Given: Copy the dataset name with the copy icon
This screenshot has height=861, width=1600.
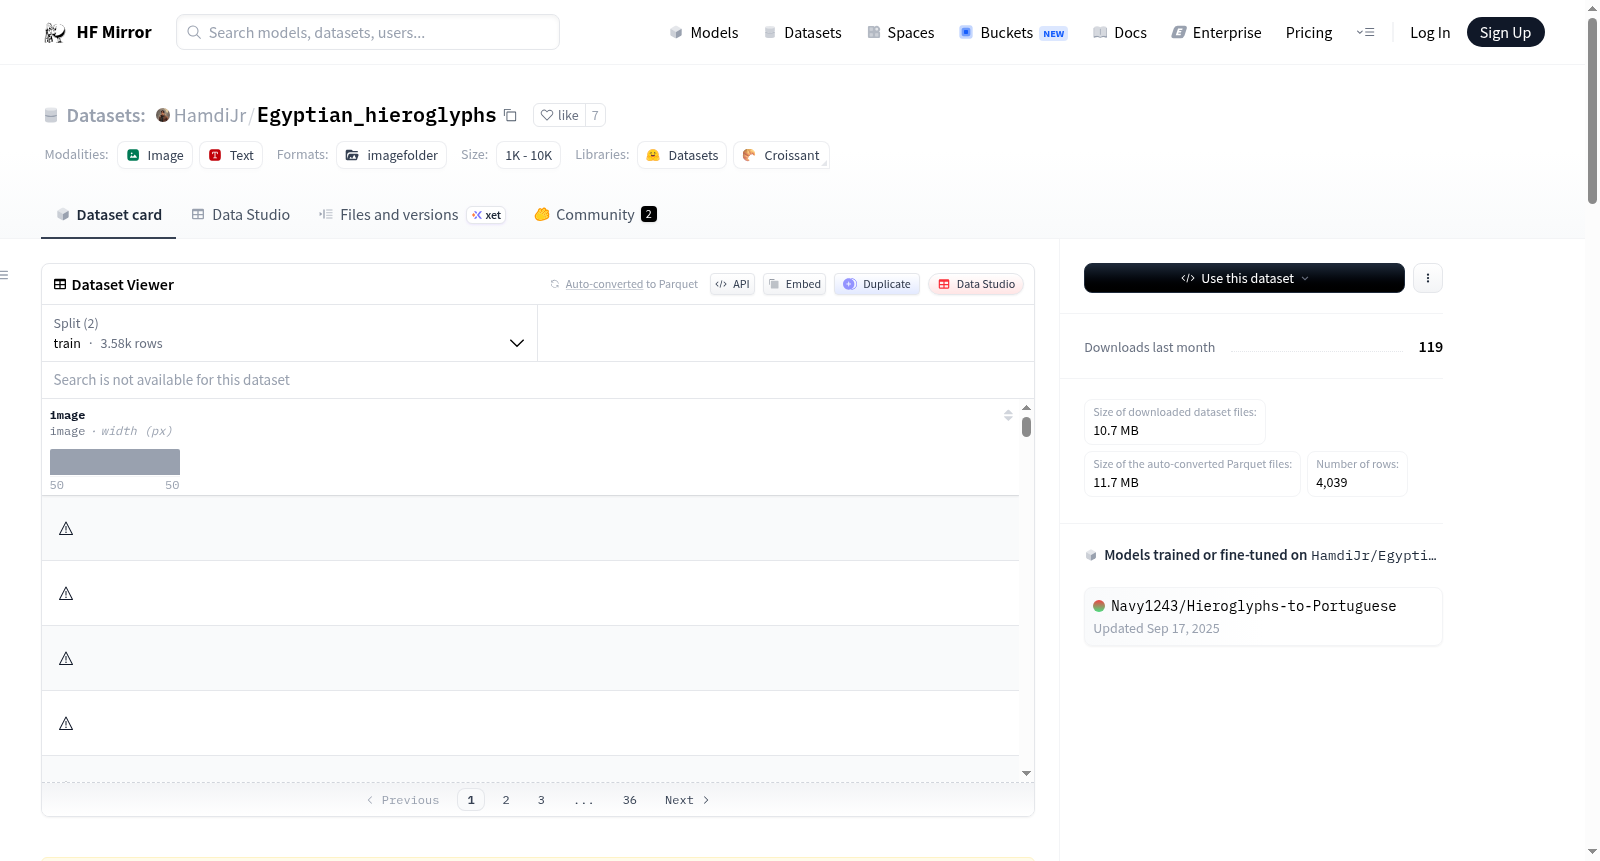Looking at the screenshot, I should pos(510,115).
